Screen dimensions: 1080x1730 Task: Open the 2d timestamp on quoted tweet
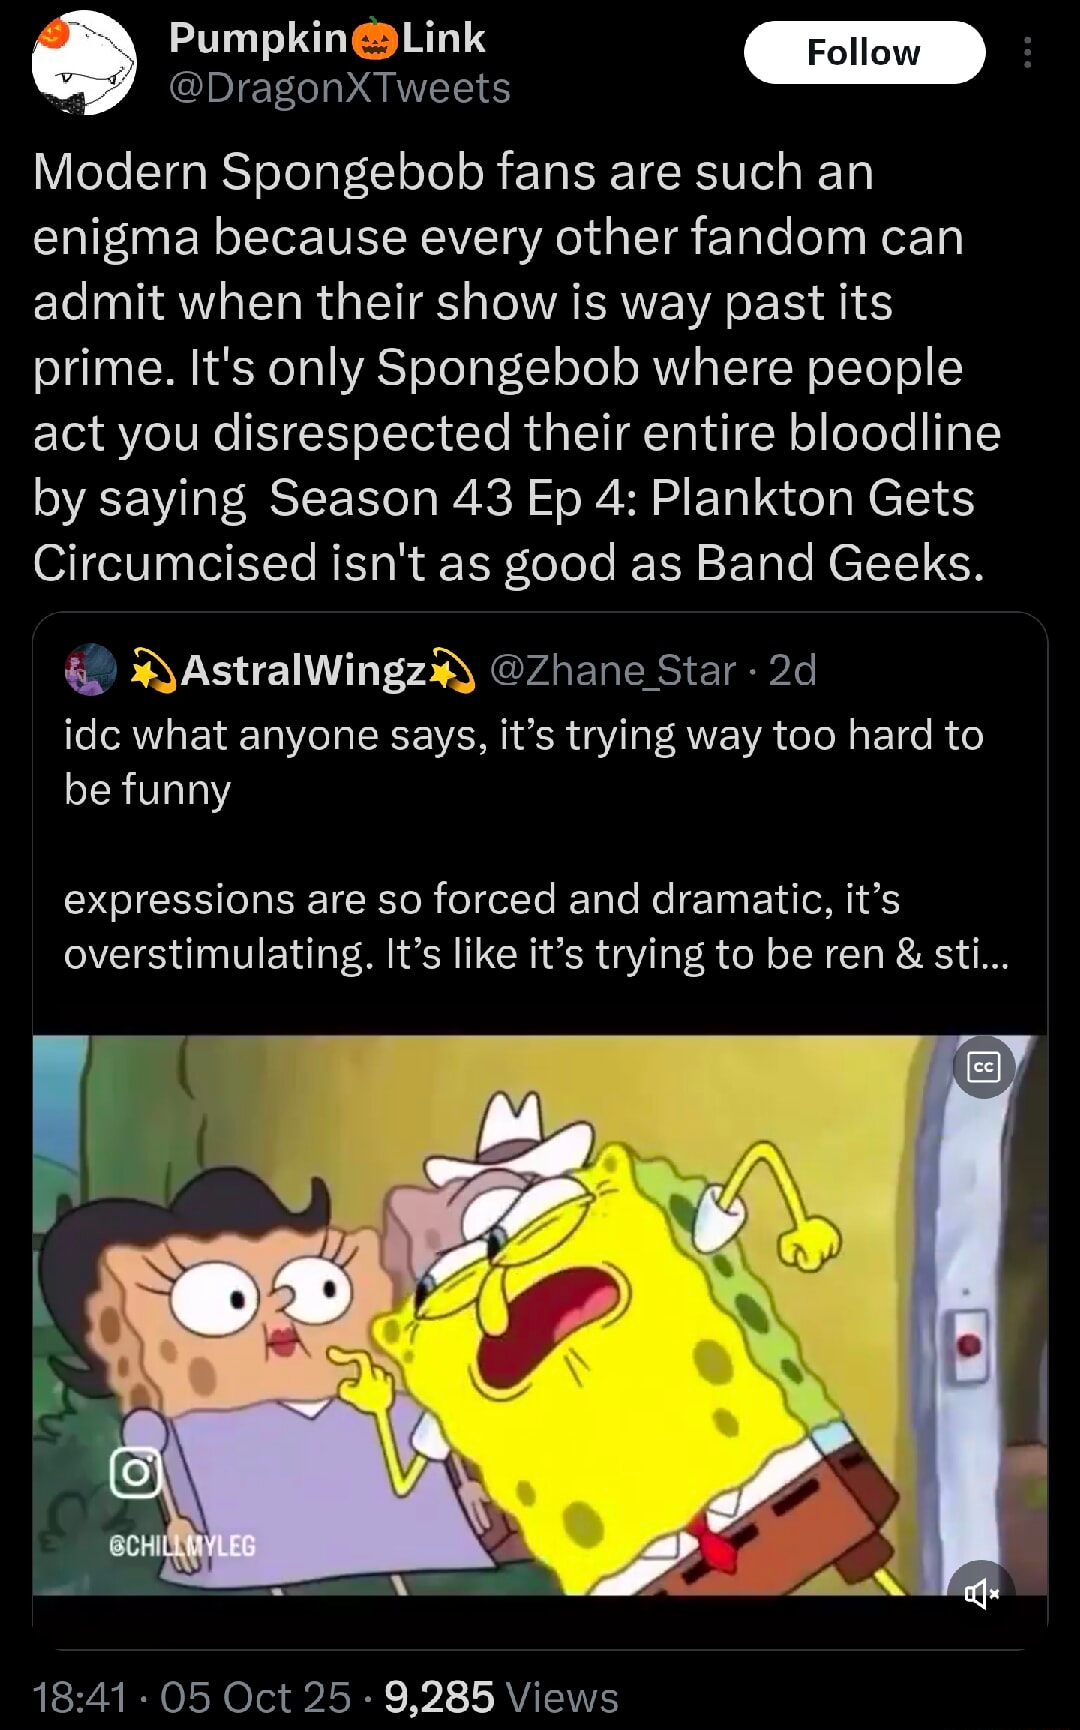[792, 670]
